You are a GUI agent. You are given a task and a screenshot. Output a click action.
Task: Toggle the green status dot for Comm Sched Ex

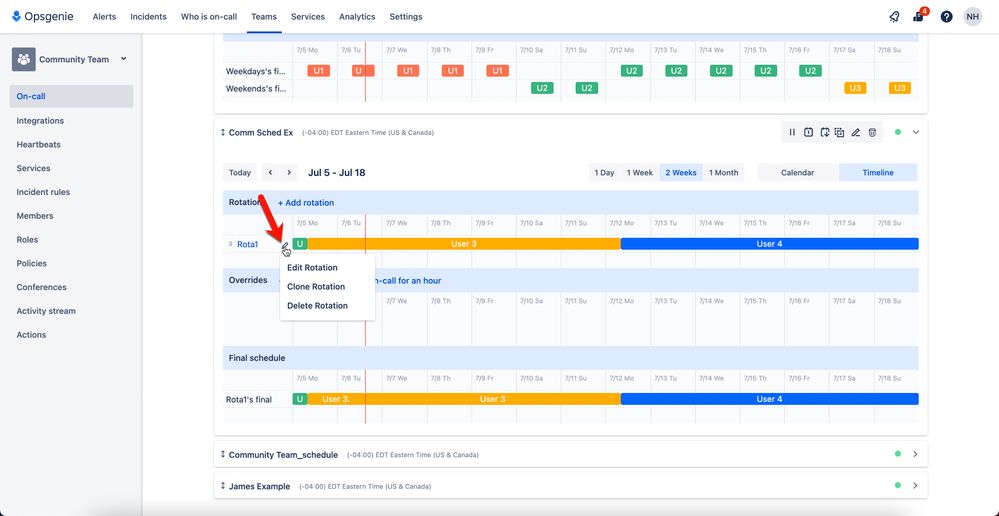898,133
